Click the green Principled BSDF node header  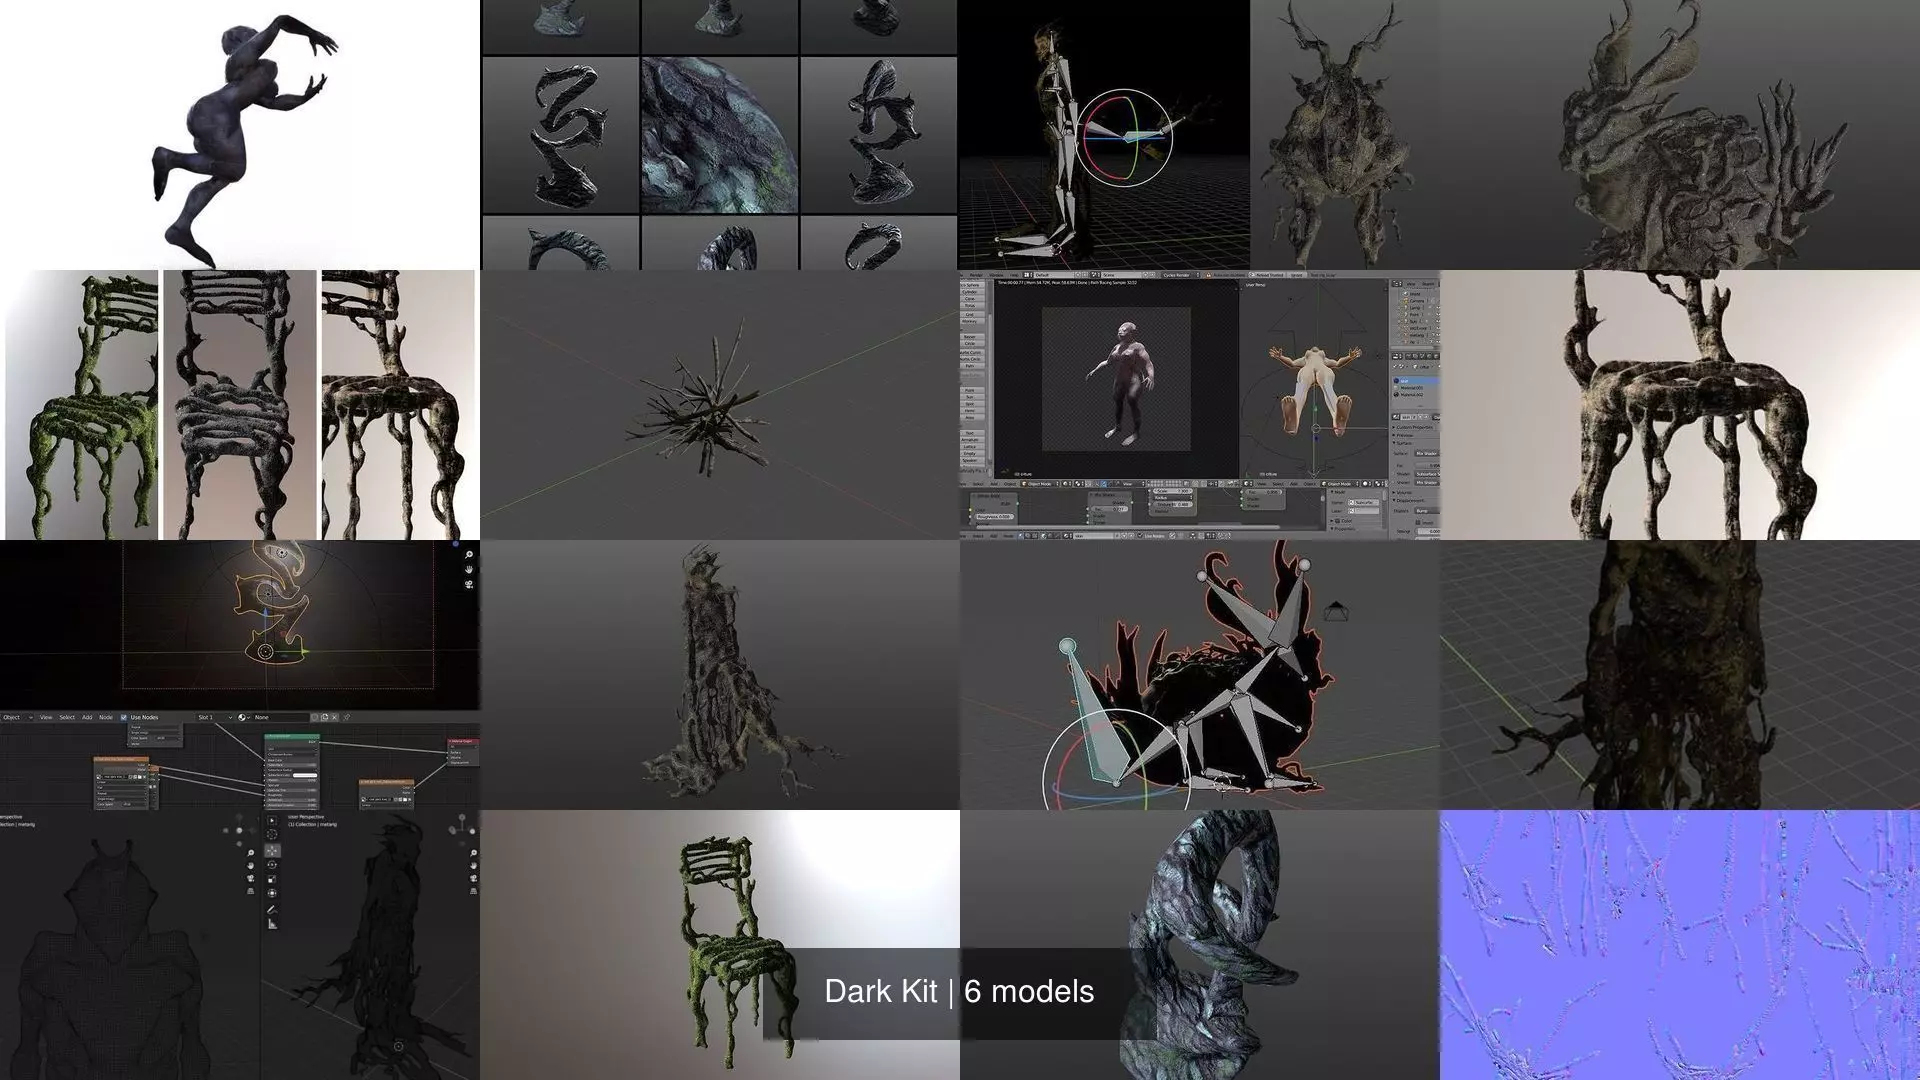292,736
